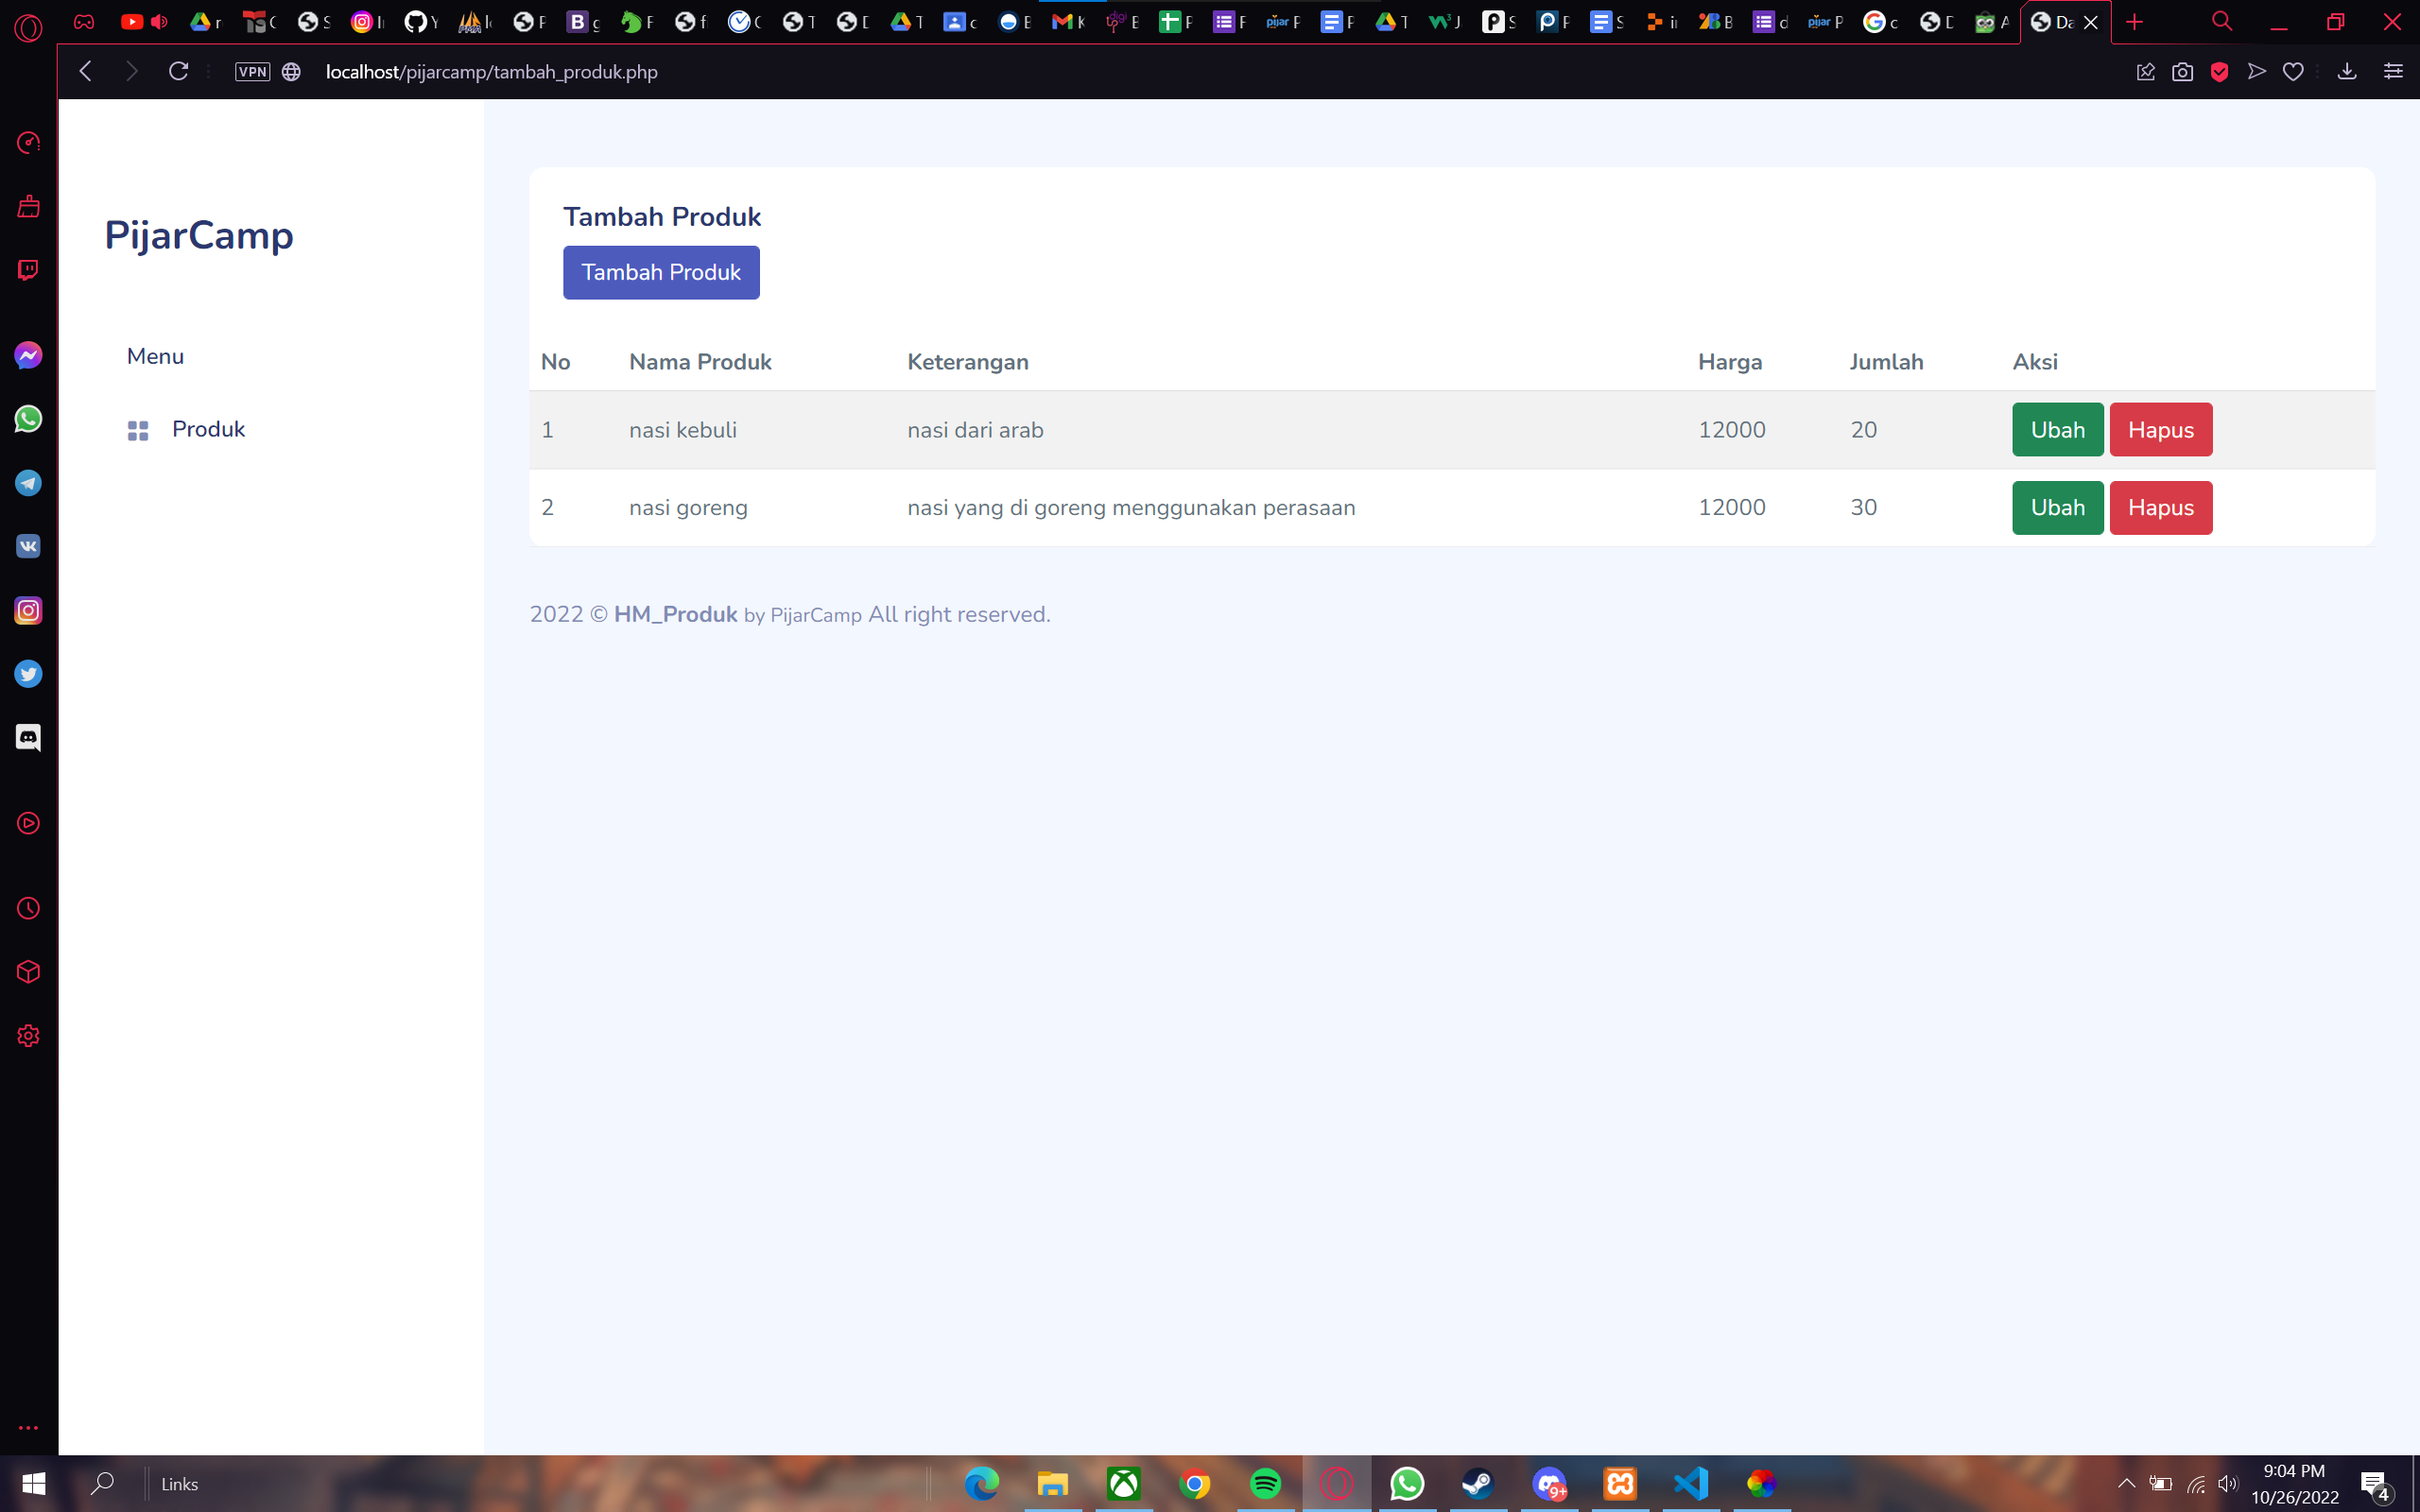This screenshot has height=1512, width=2420.
Task: Open Instagram in the Opera sidebar
Action: click(28, 610)
